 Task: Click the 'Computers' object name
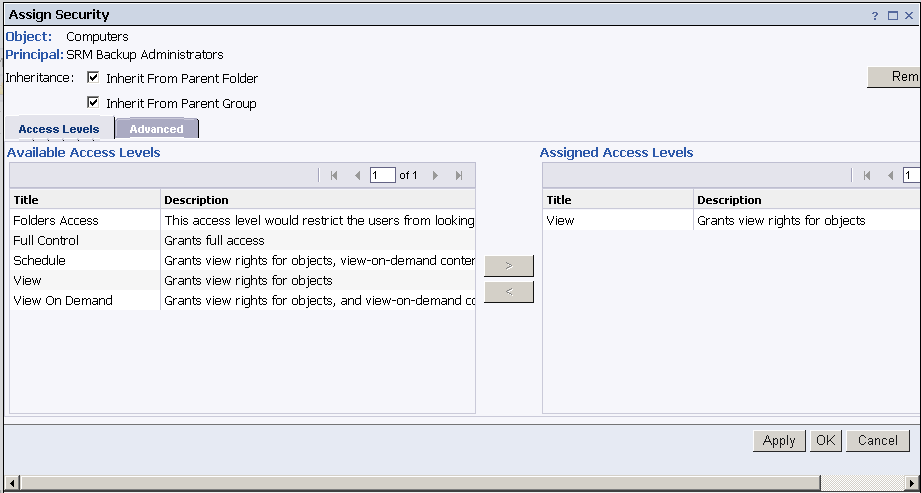(x=97, y=36)
